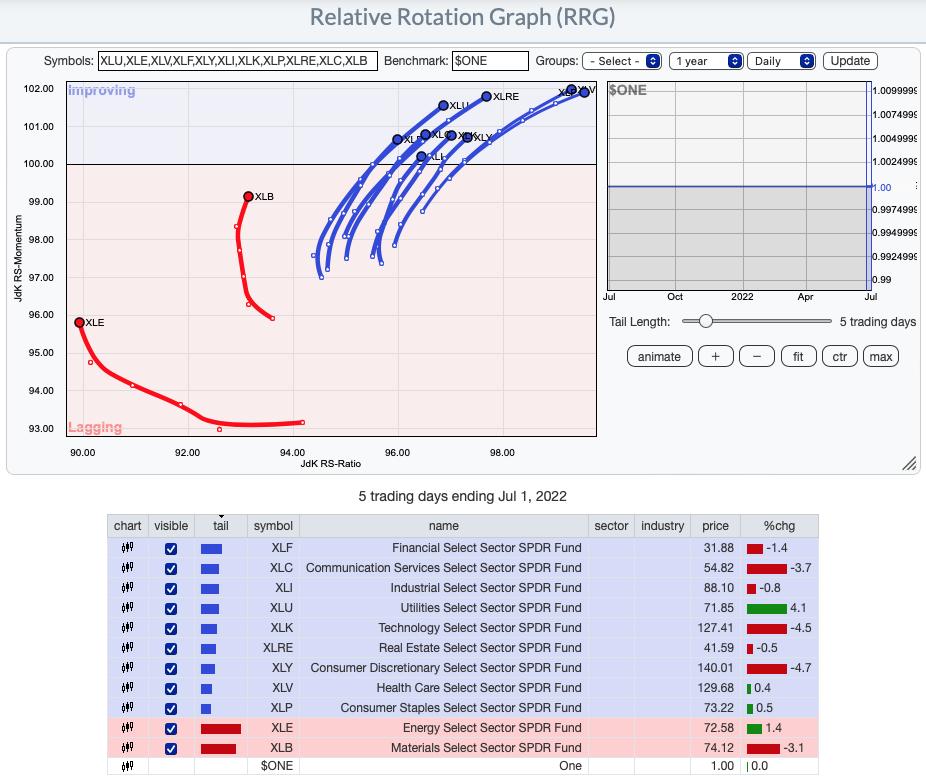926x777 pixels.
Task: Click the XLK tail color bar
Action: click(x=209, y=628)
